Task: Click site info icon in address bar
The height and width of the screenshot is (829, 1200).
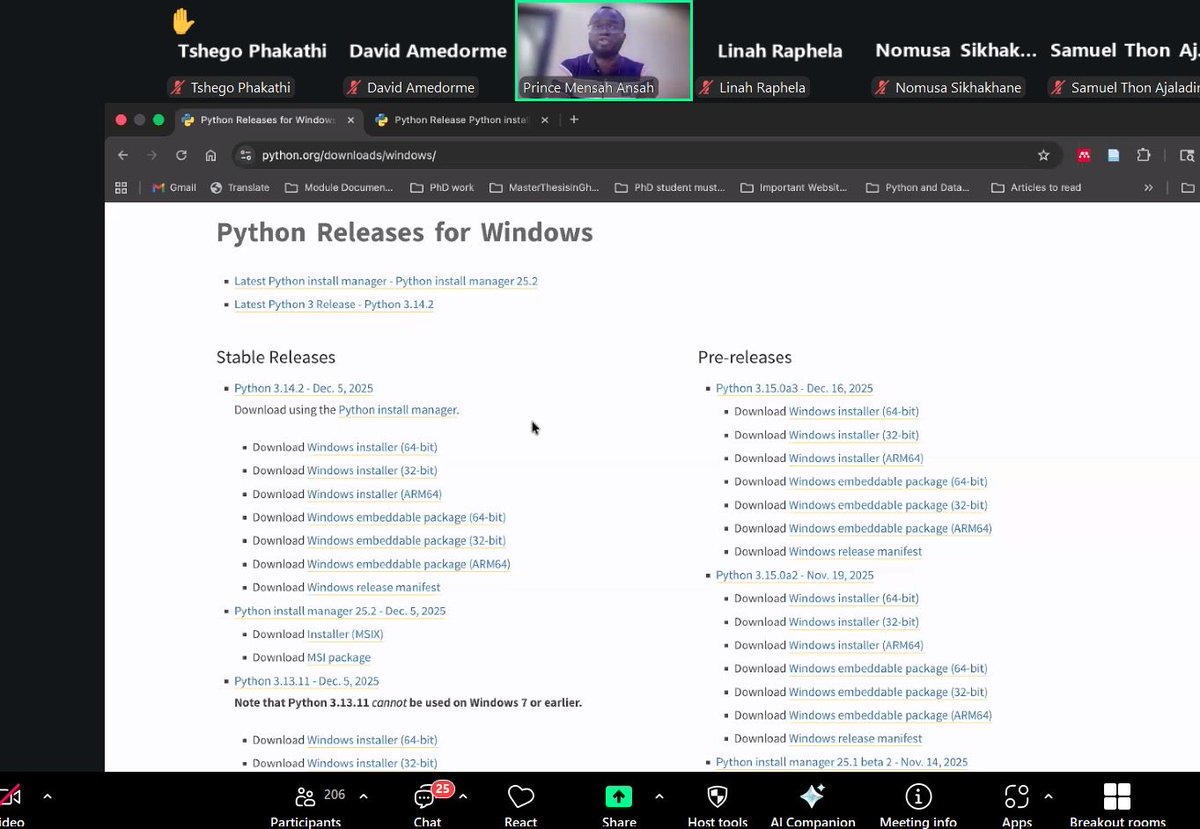Action: click(246, 155)
